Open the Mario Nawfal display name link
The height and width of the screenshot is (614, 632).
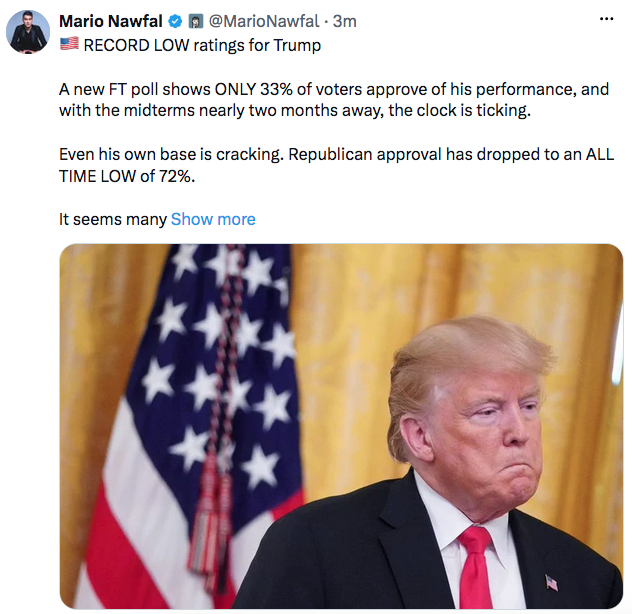pyautogui.click(x=111, y=21)
